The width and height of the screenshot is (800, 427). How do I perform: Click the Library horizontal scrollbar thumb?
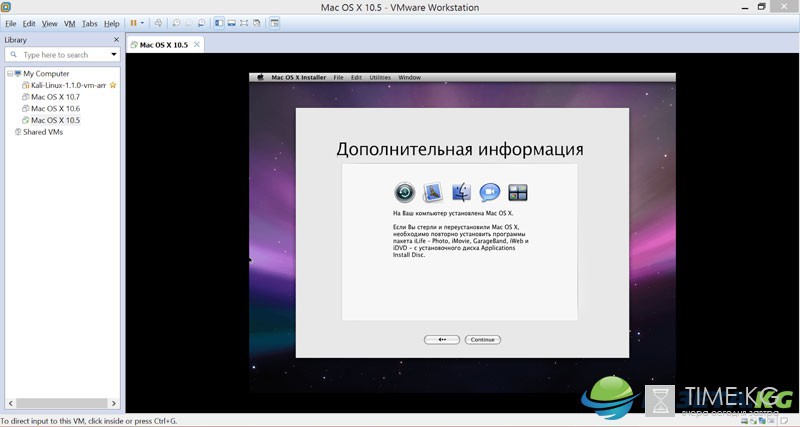click(x=61, y=403)
